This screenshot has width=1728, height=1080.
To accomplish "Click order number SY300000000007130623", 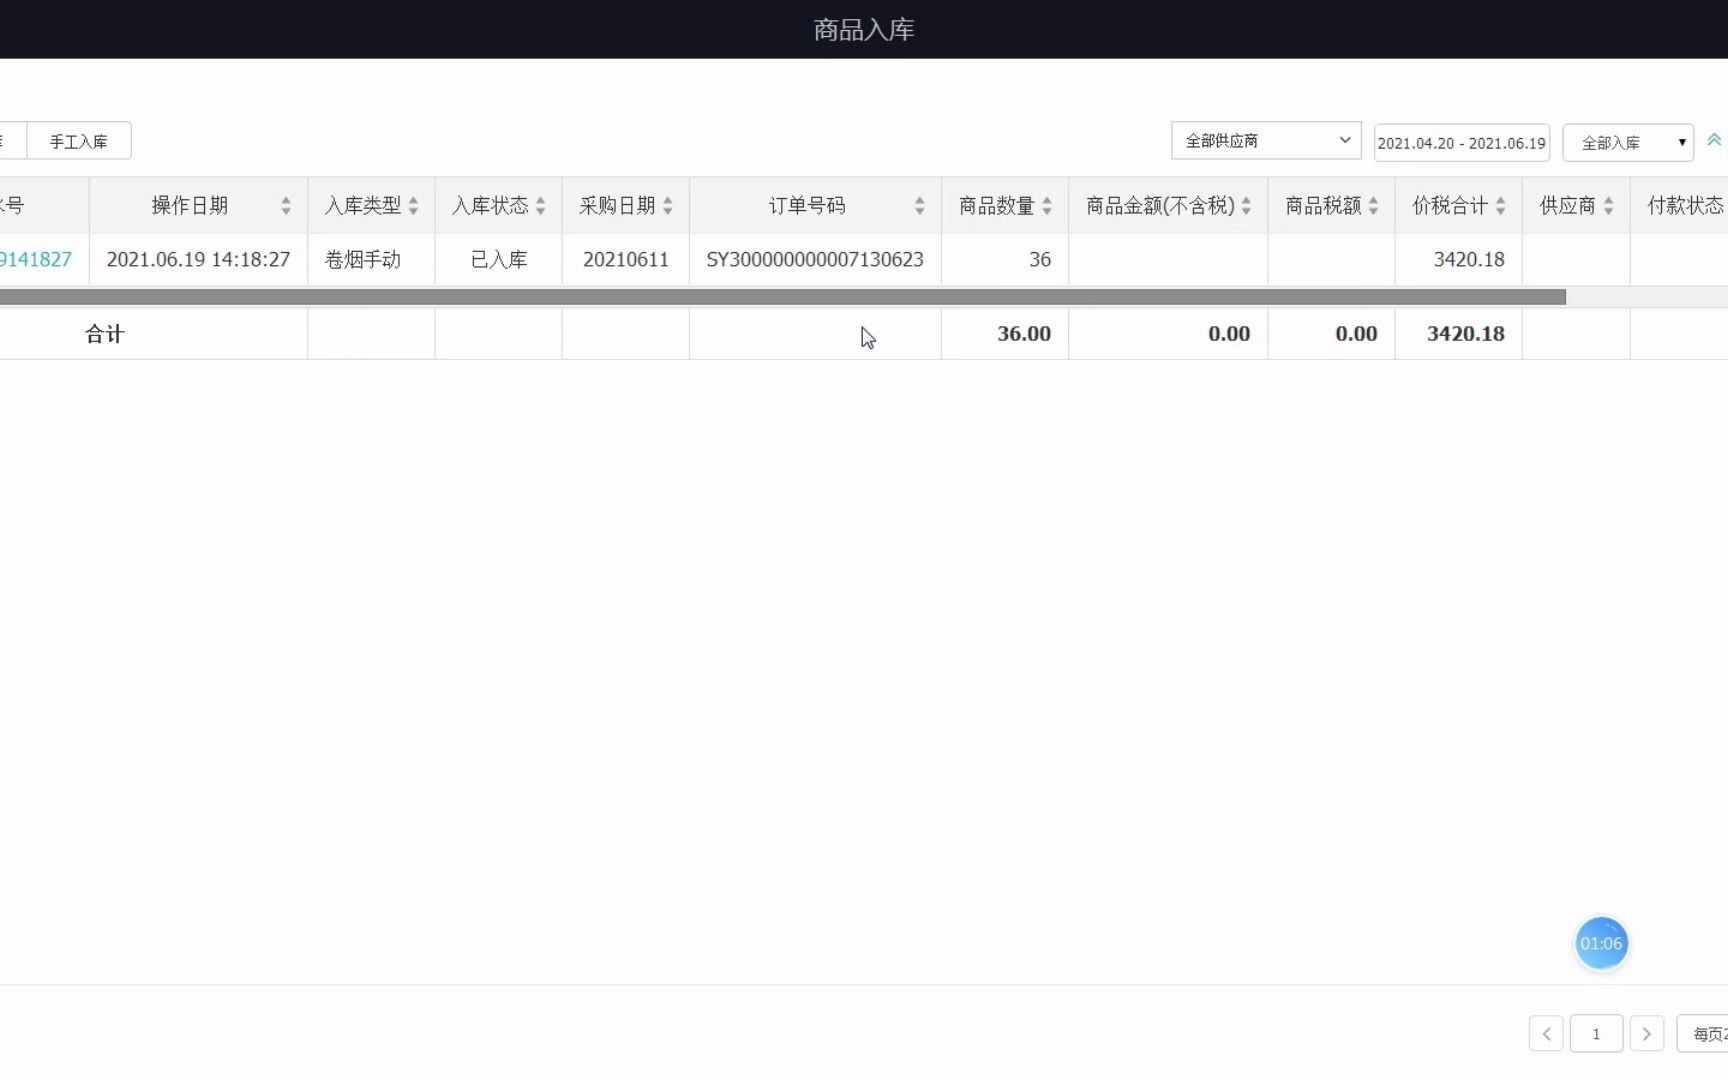I will coord(814,259).
